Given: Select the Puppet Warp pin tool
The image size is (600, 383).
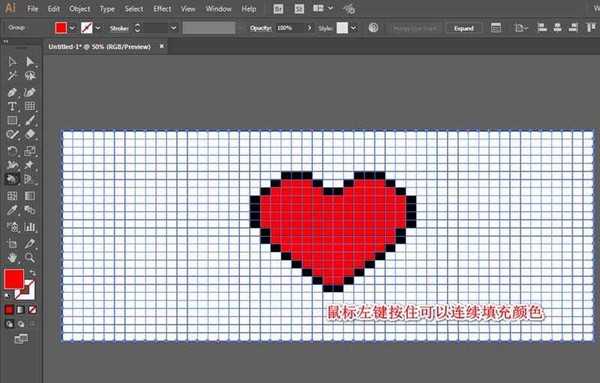Looking at the screenshot, I should pos(30,165).
